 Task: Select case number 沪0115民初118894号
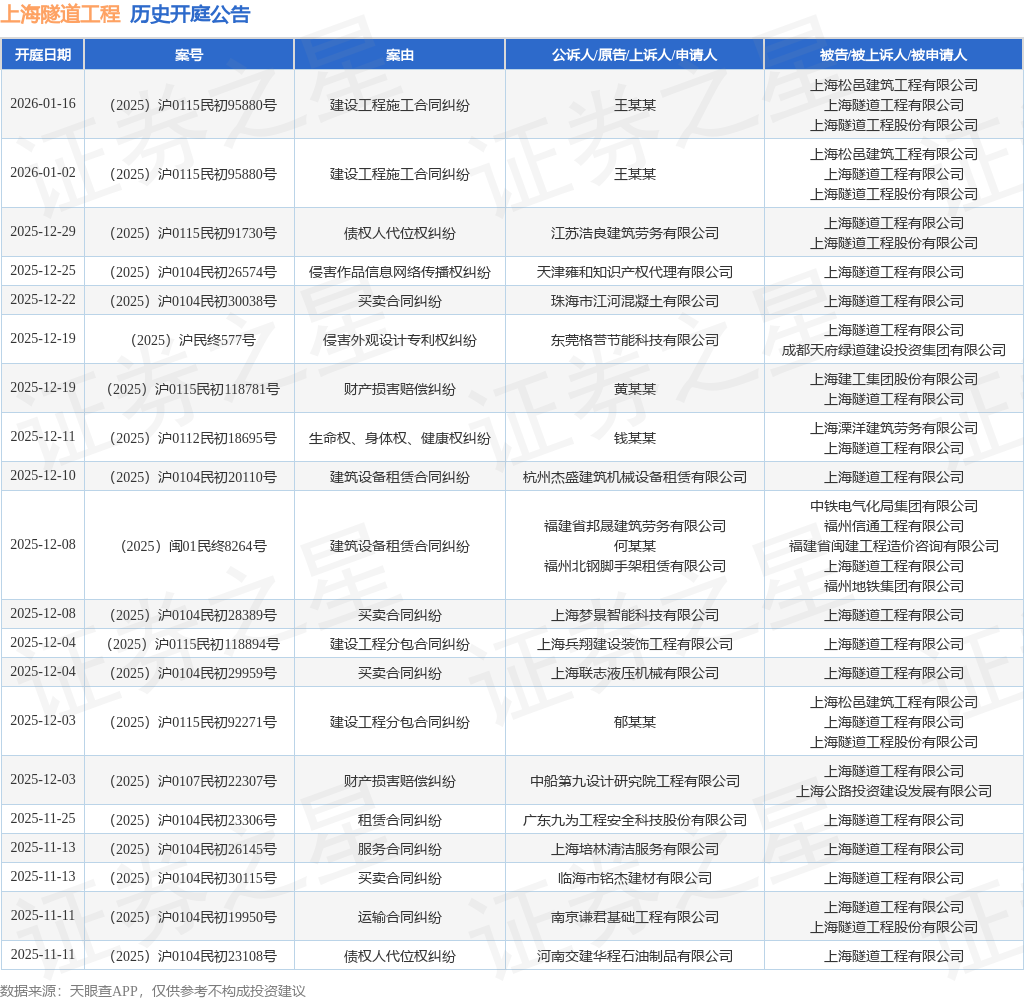click(193, 644)
